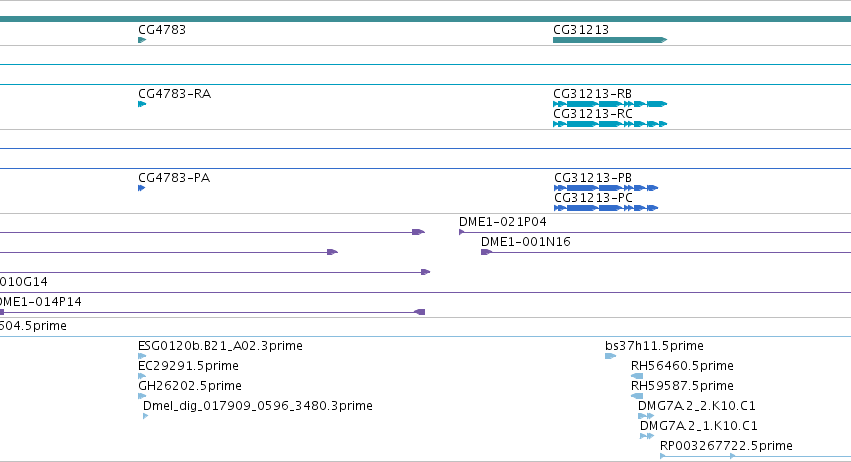Screen dimensions: 851x462
Task: Click the DME1-021P04 start arrow glyph
Action: (462, 232)
